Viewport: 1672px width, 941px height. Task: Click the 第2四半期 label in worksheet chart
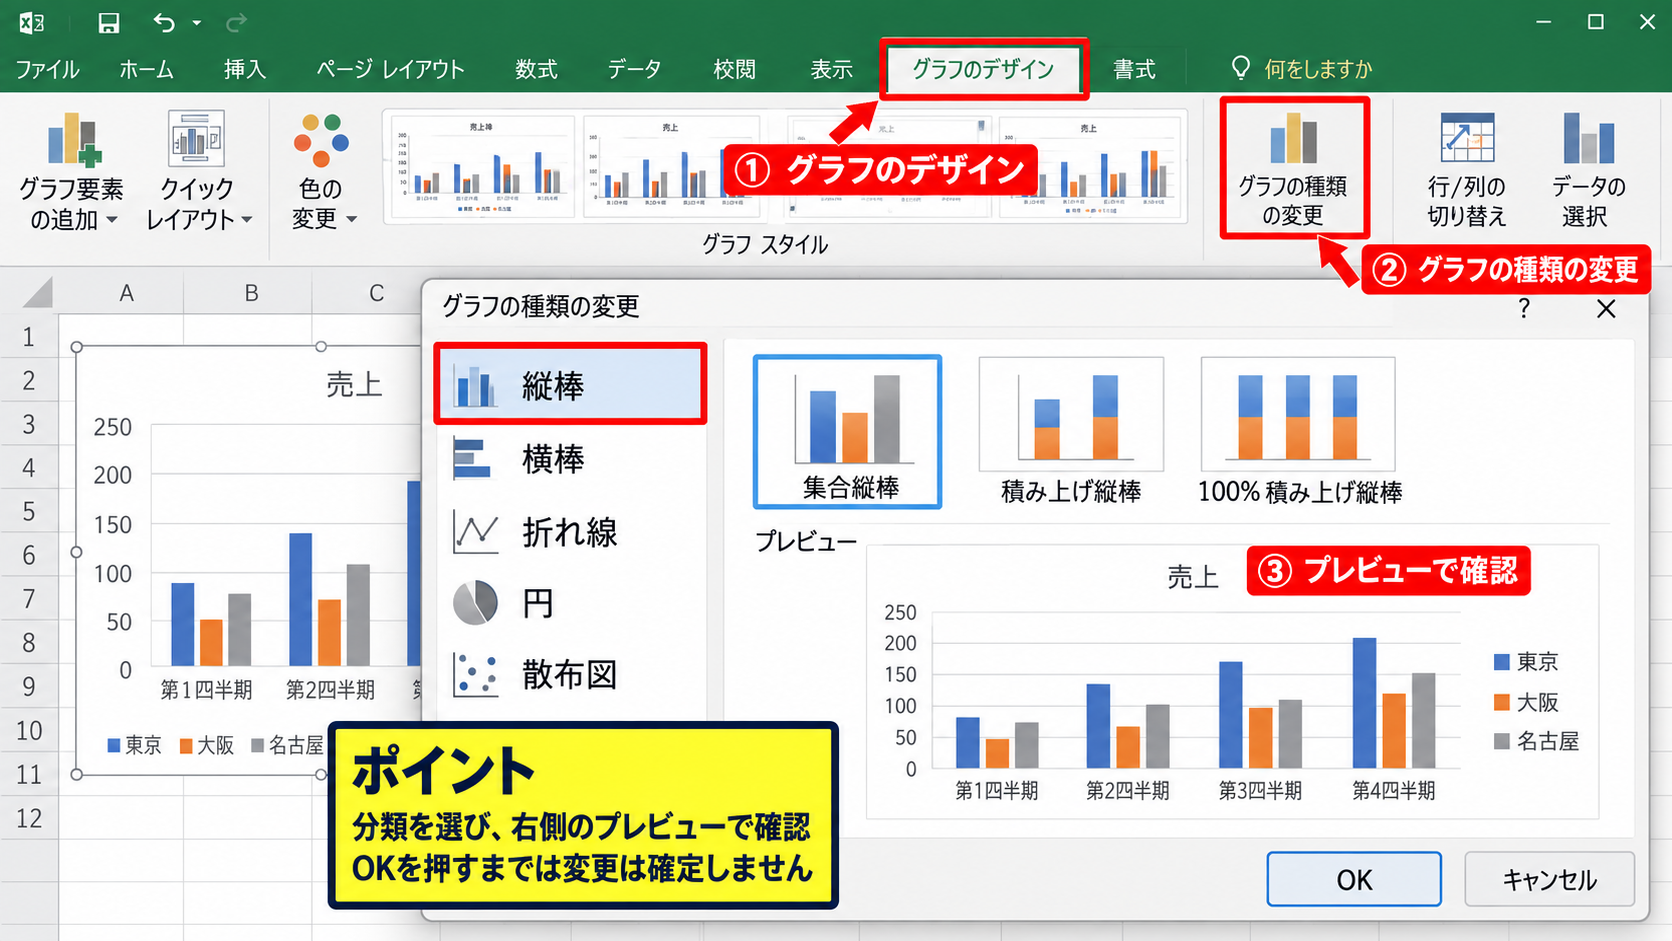[x=330, y=690]
